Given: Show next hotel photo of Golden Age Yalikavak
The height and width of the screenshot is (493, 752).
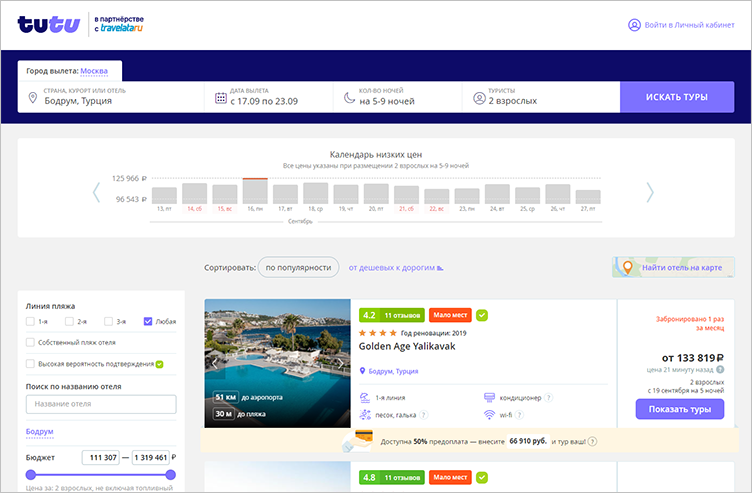Looking at the screenshot, I should coord(341,364).
